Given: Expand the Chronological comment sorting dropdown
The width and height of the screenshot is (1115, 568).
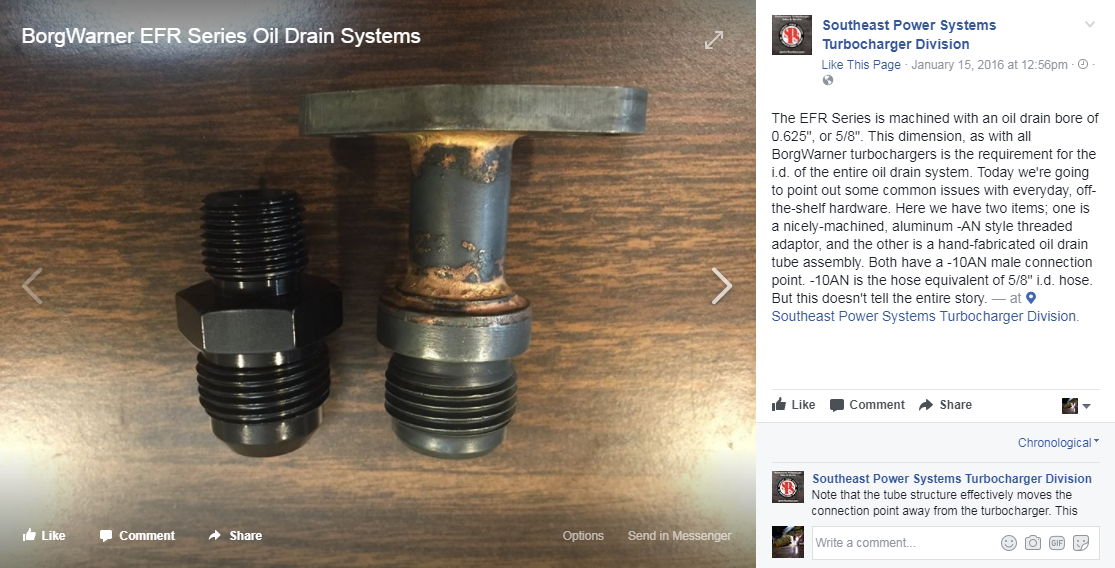Looking at the screenshot, I should 1058,442.
